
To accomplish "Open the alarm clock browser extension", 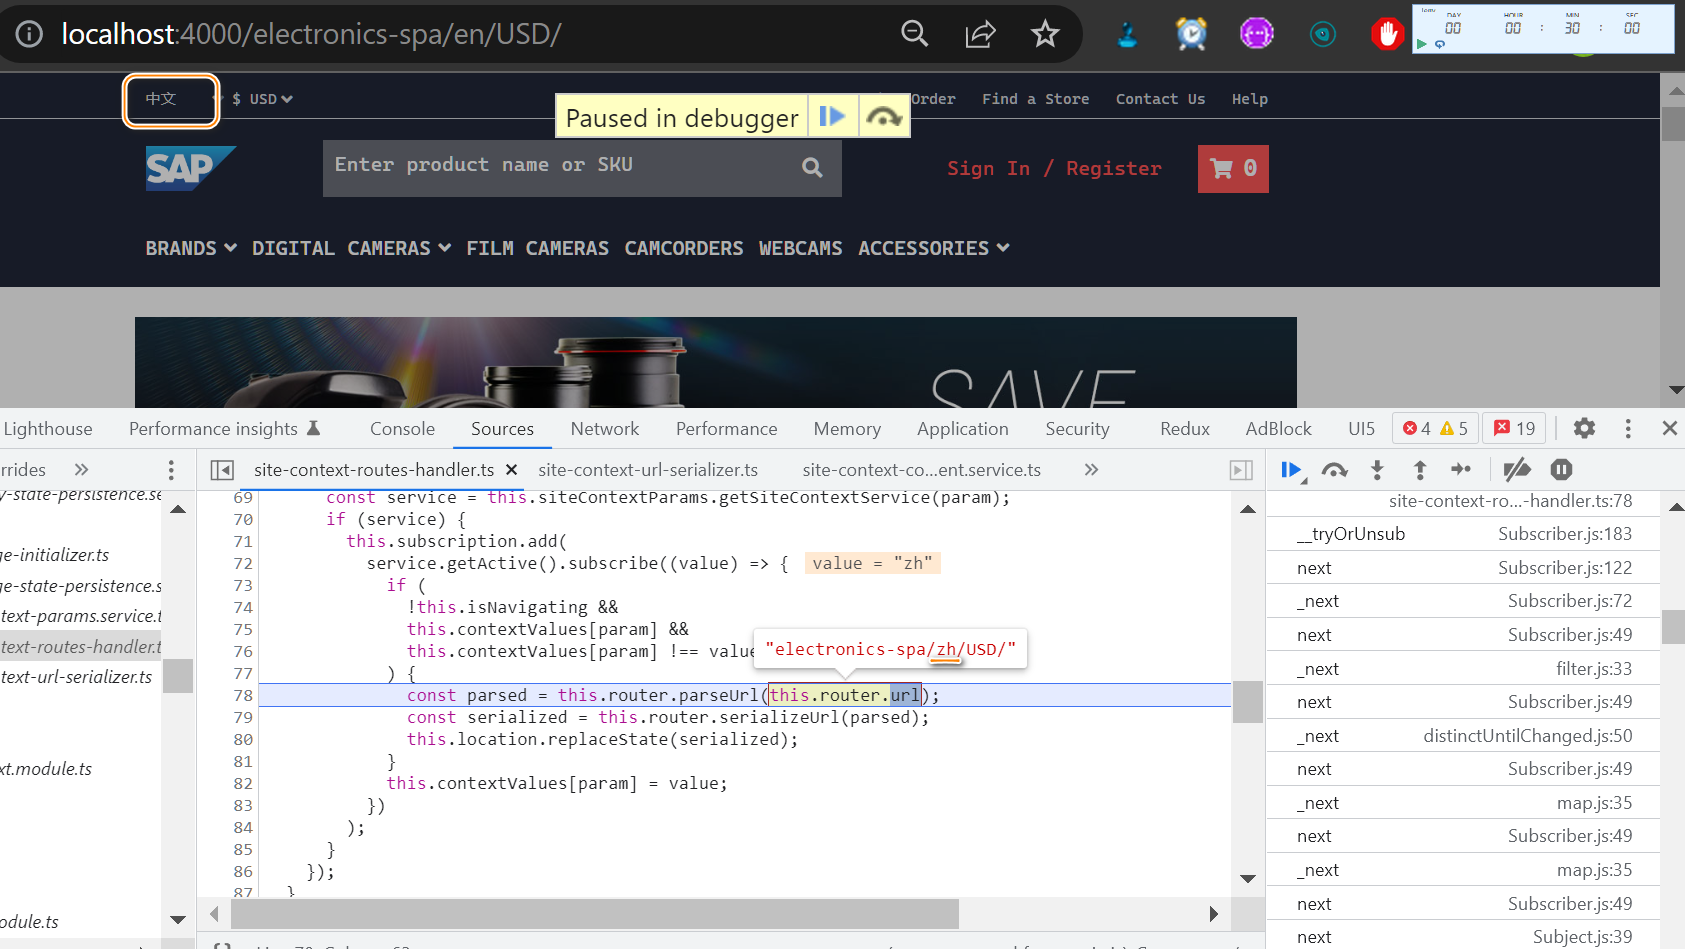I will click(1191, 34).
